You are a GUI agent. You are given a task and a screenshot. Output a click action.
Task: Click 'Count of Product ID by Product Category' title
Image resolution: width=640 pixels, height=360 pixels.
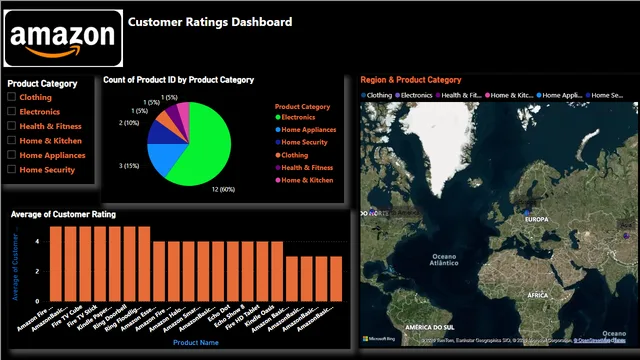click(178, 80)
